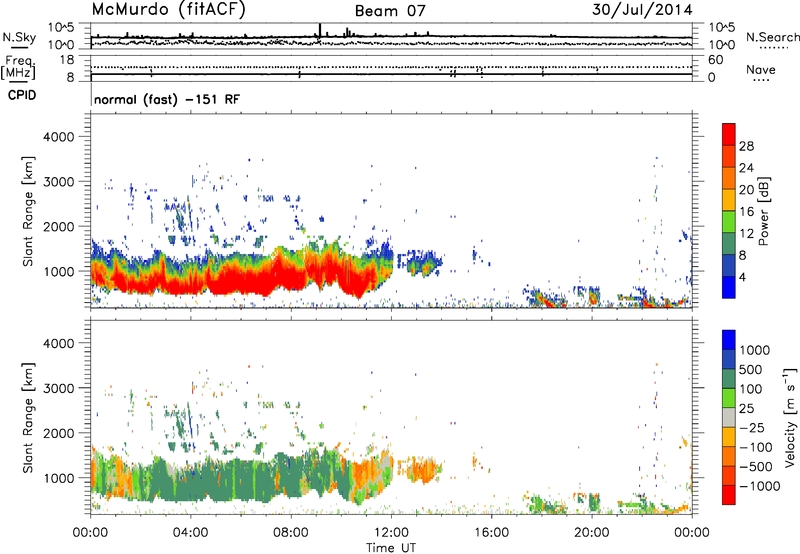Pick the yellow-orange 16–20 dB power swatch
The height and width of the screenshot is (554, 800).
(729, 200)
